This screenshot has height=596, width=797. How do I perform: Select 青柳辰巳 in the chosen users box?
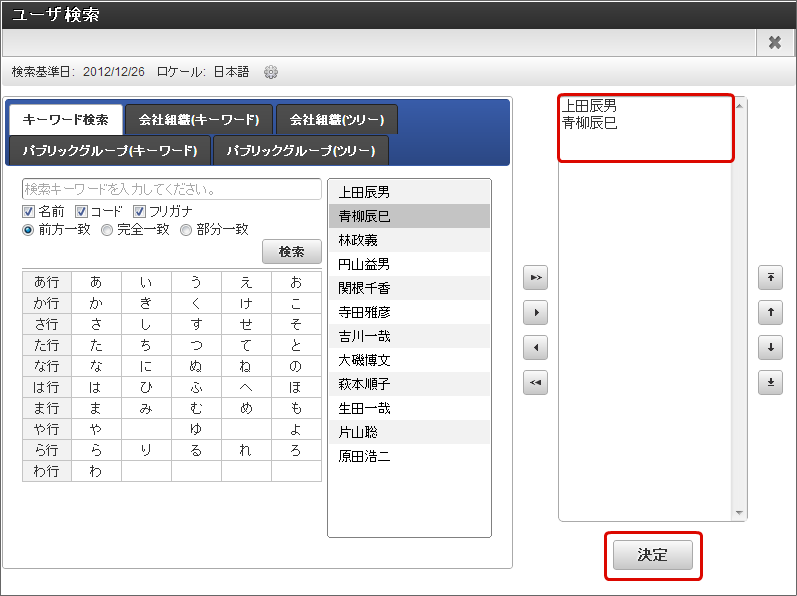[x=590, y=123]
